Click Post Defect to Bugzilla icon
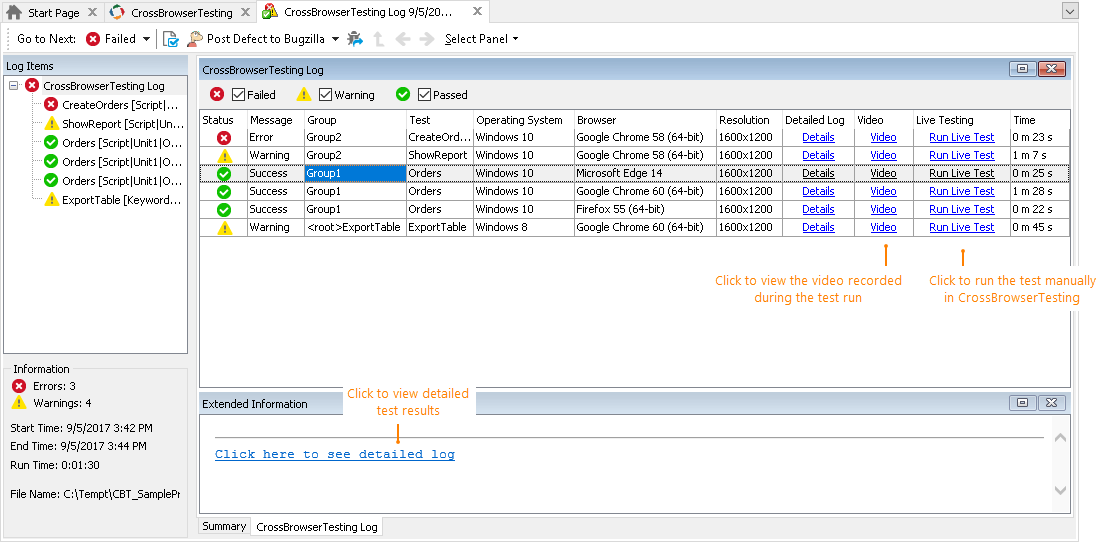Viewport: 1113px width, 542px height. click(194, 39)
